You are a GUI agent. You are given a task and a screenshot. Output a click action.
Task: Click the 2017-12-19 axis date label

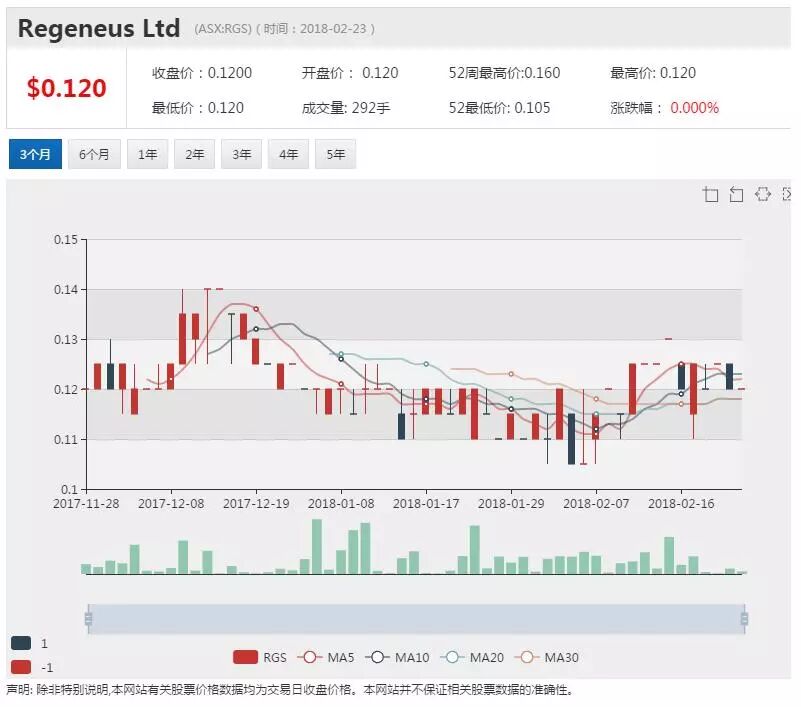(256, 503)
